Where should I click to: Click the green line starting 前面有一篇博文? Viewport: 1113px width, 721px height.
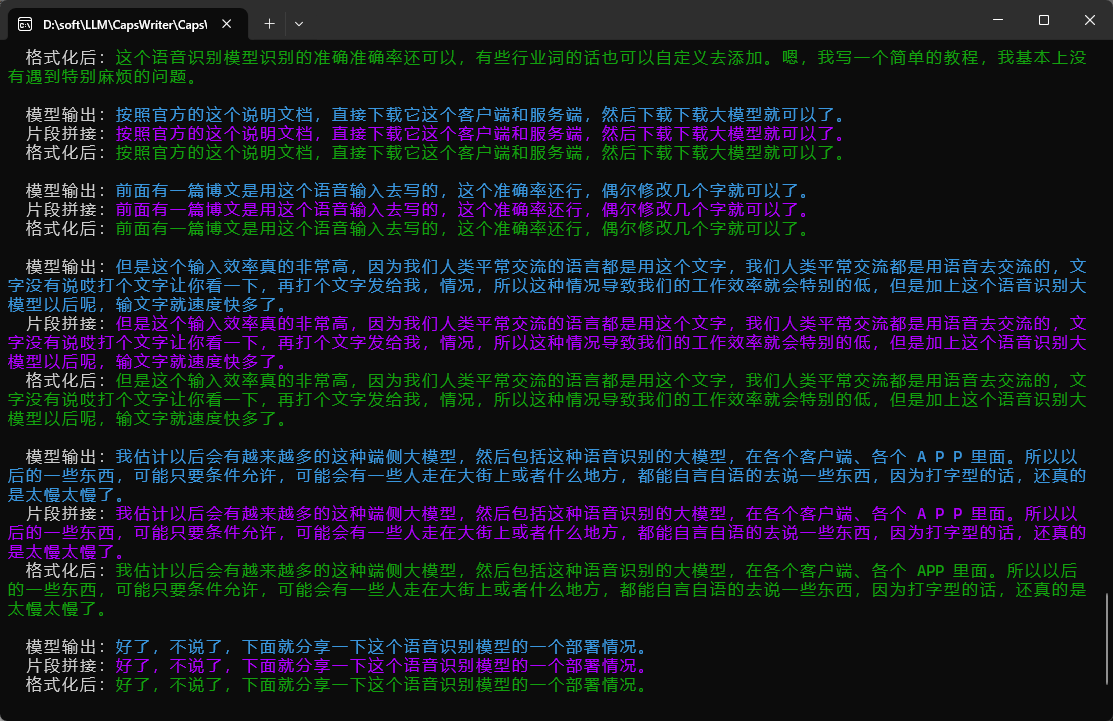pos(463,229)
